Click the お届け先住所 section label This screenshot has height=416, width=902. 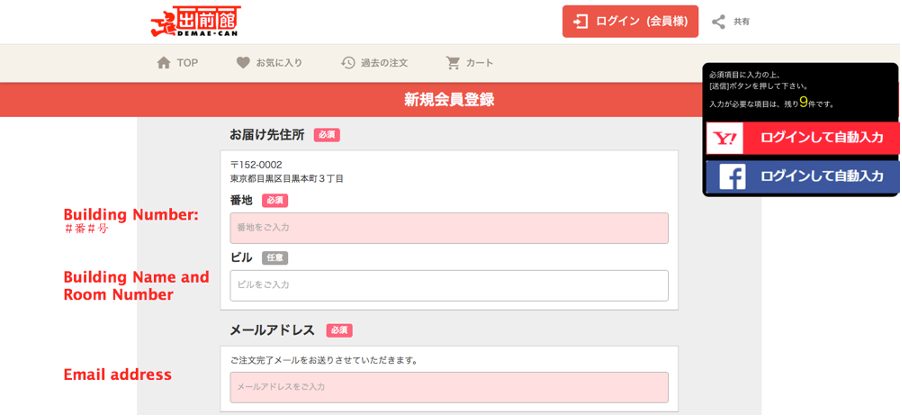[267, 135]
